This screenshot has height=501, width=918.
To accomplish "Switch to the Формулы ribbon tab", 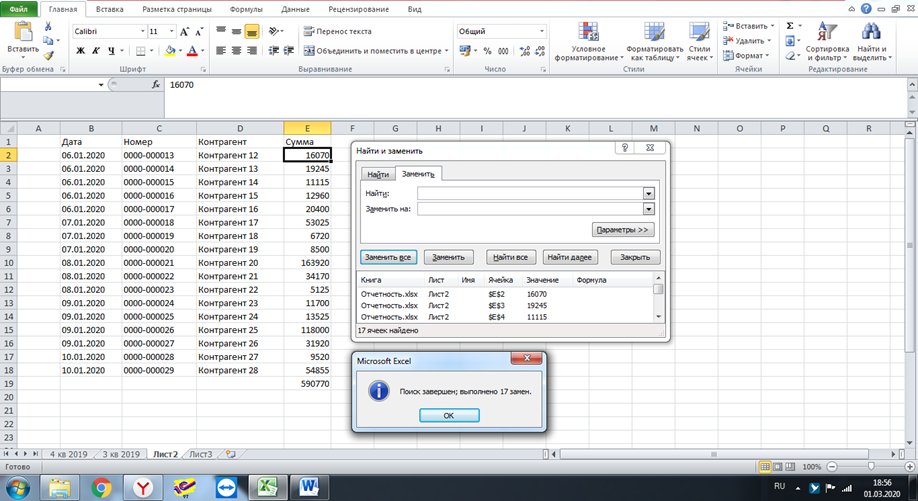I will tap(246, 9).
